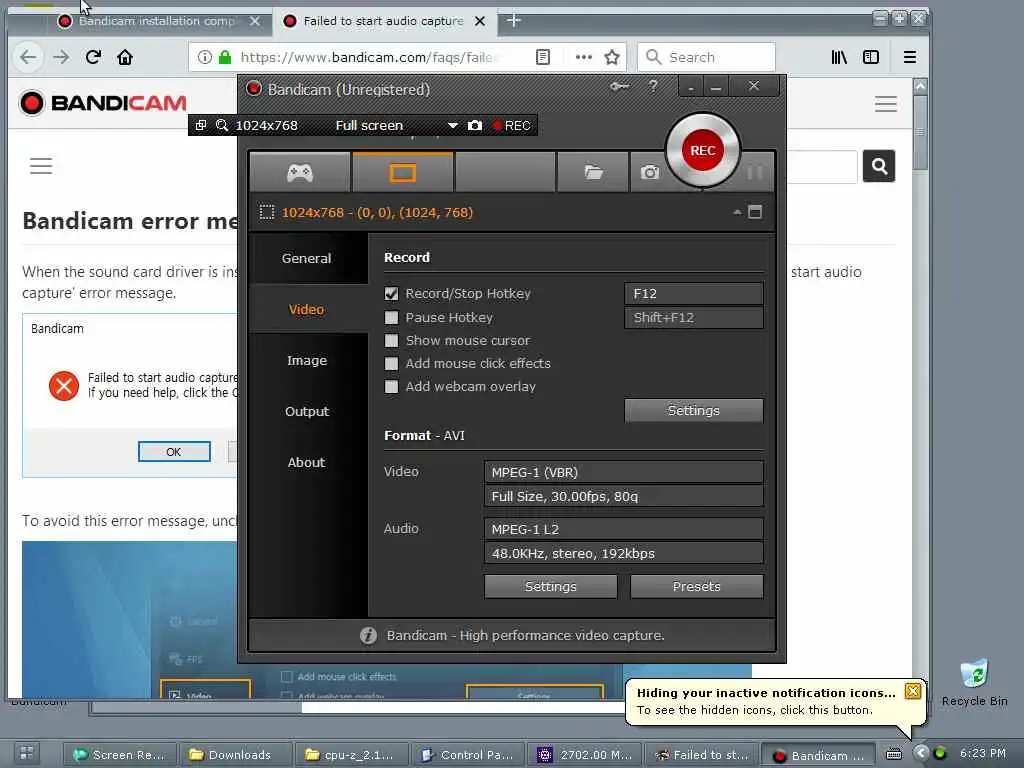
Task: Click the magnifier icon beside 1024x768 in toolbar
Action: 222,125
